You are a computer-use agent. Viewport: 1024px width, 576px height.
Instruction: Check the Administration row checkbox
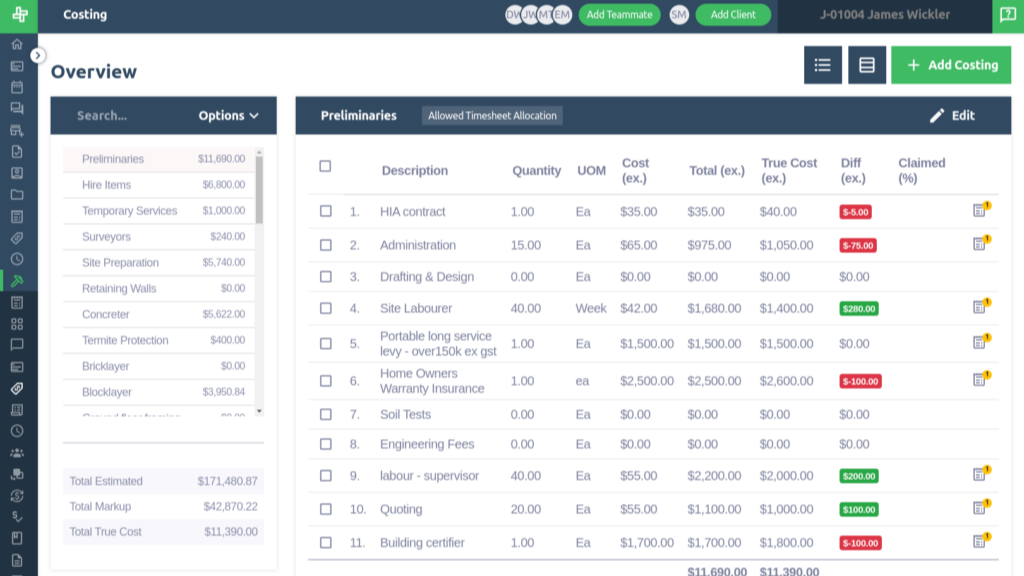click(x=326, y=245)
